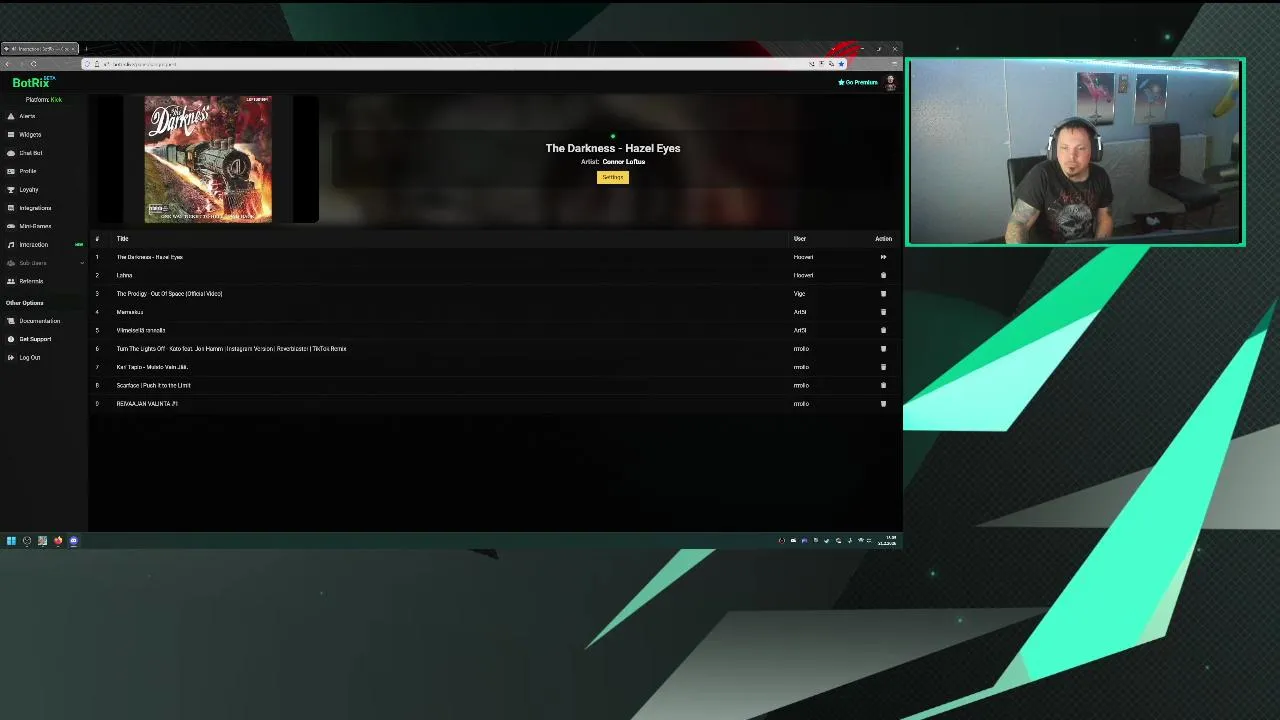
Task: Open the user avatar menu
Action: pos(891,83)
